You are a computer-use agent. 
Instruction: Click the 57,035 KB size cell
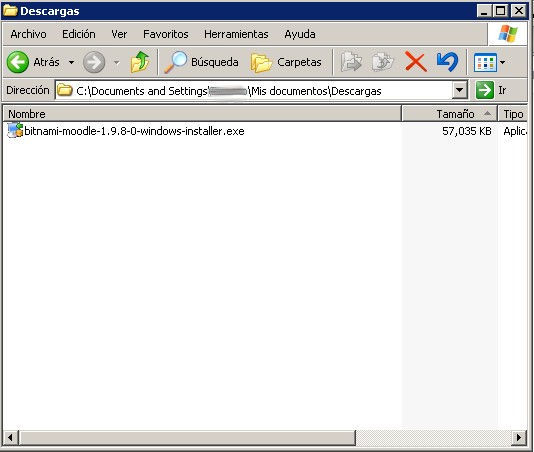[x=467, y=131]
